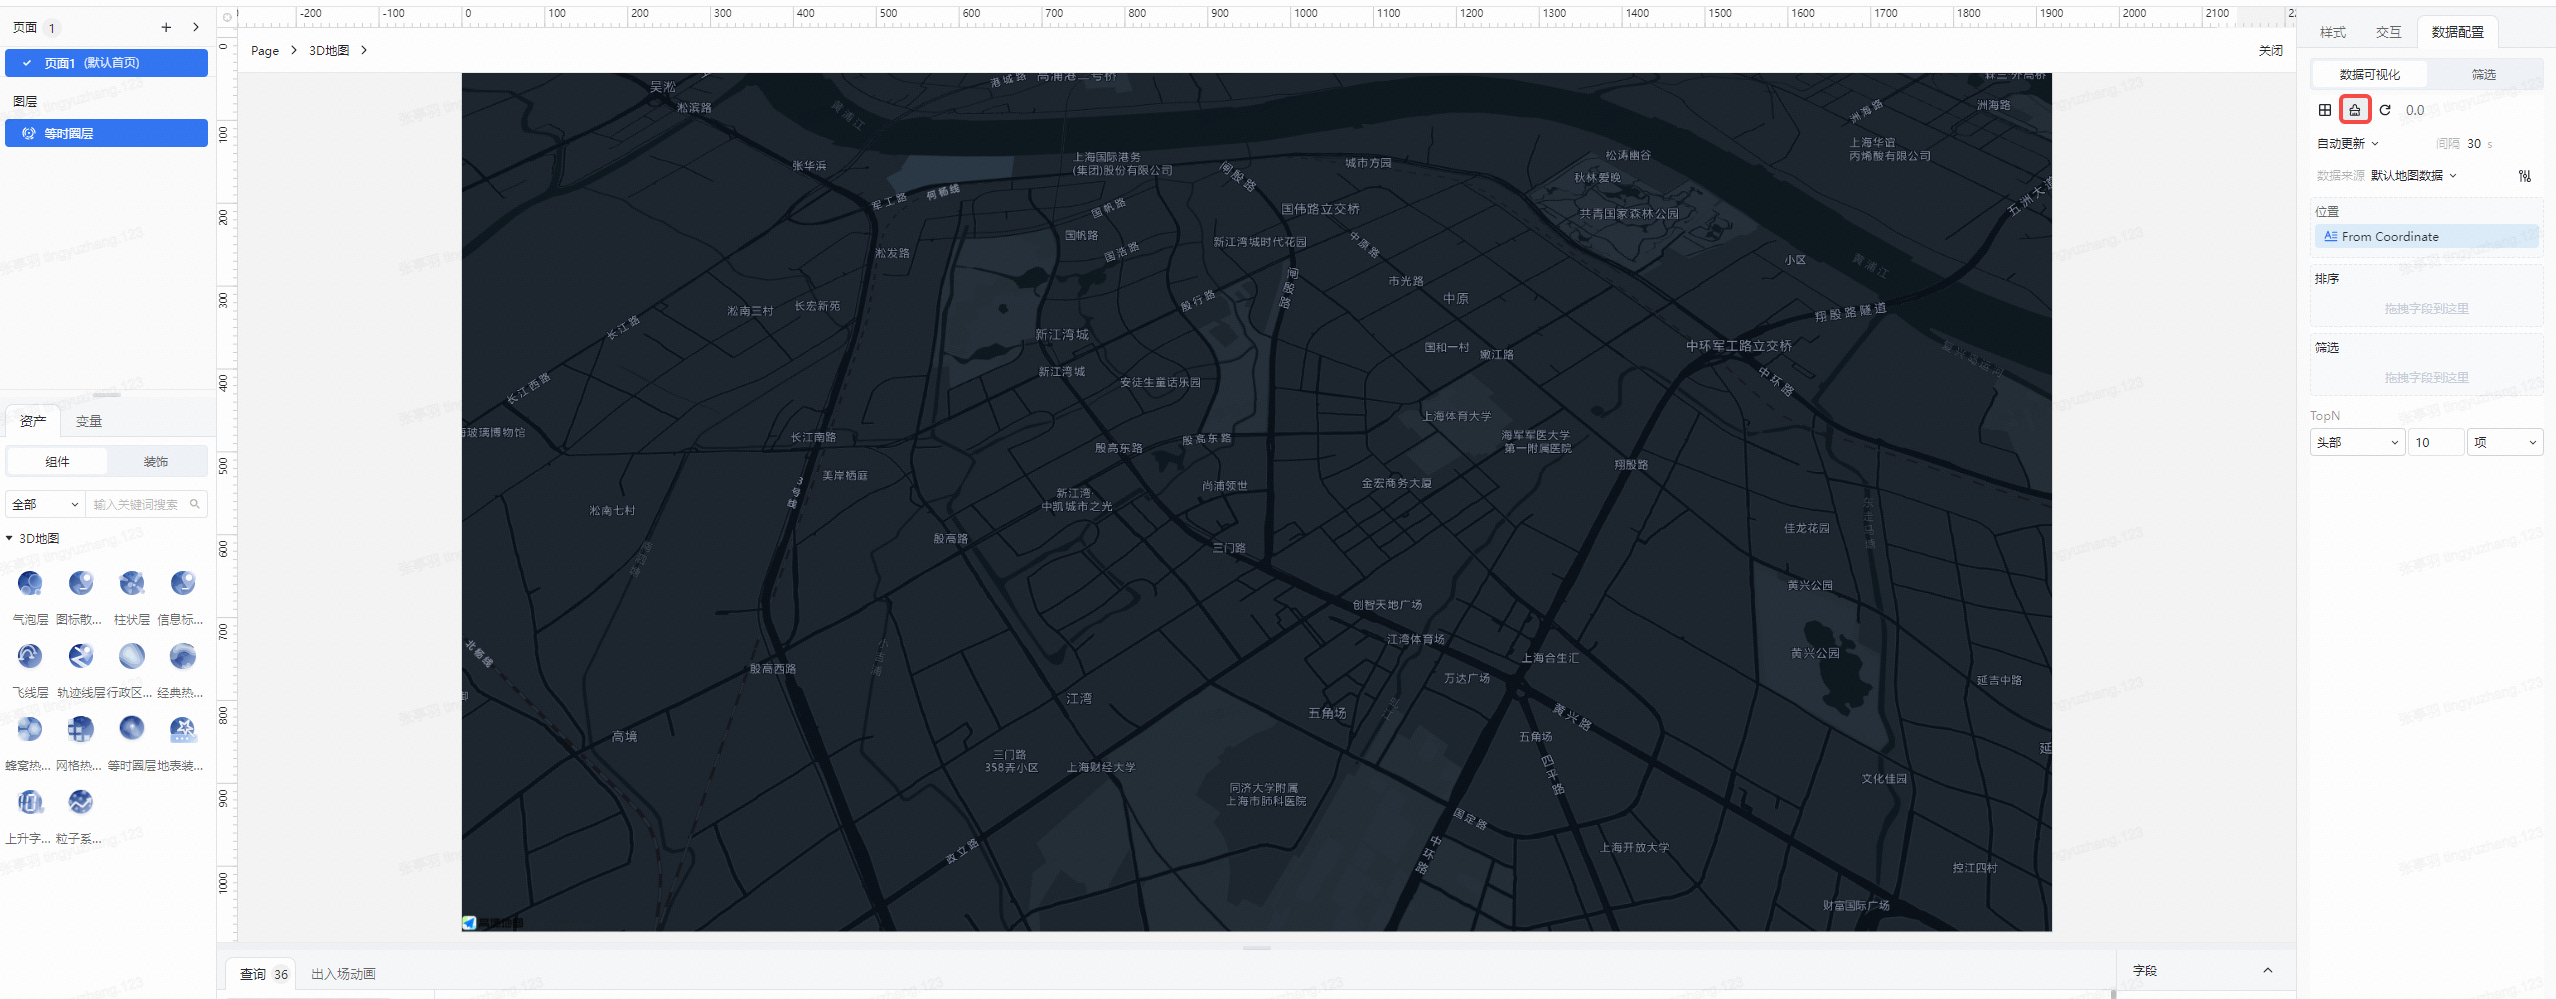Click the chevron after 3D地图 breadcrumb
The width and height of the screenshot is (2556, 999).
click(x=364, y=51)
